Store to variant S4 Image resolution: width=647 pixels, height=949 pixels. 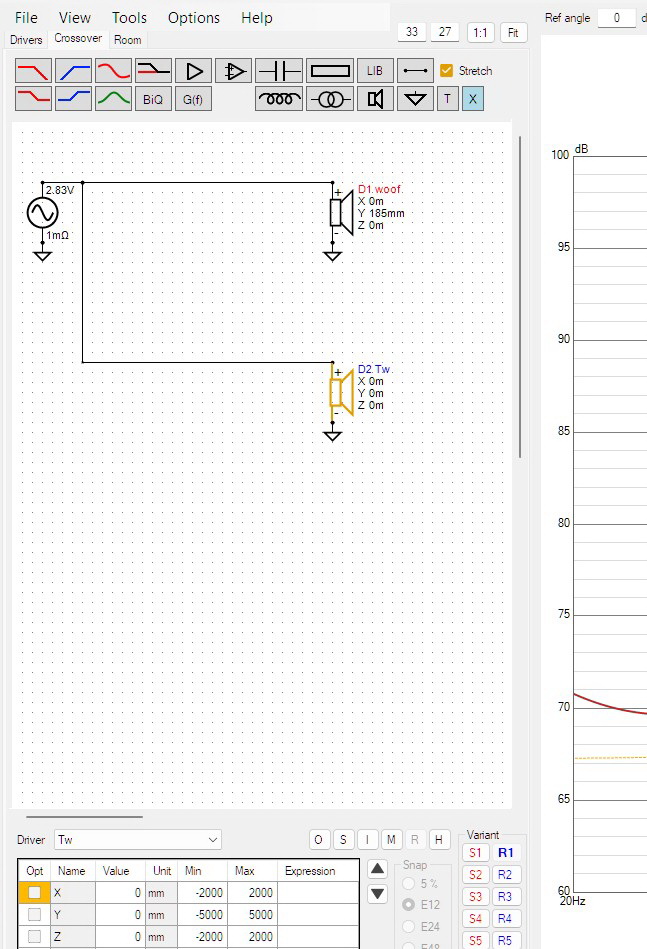tap(476, 918)
